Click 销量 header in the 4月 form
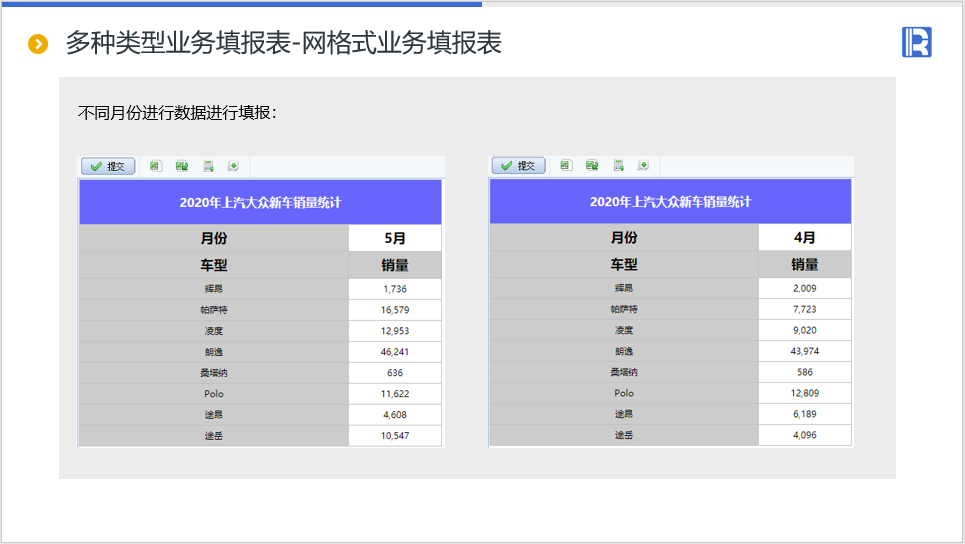Viewport: 965px width, 544px height. click(805, 265)
